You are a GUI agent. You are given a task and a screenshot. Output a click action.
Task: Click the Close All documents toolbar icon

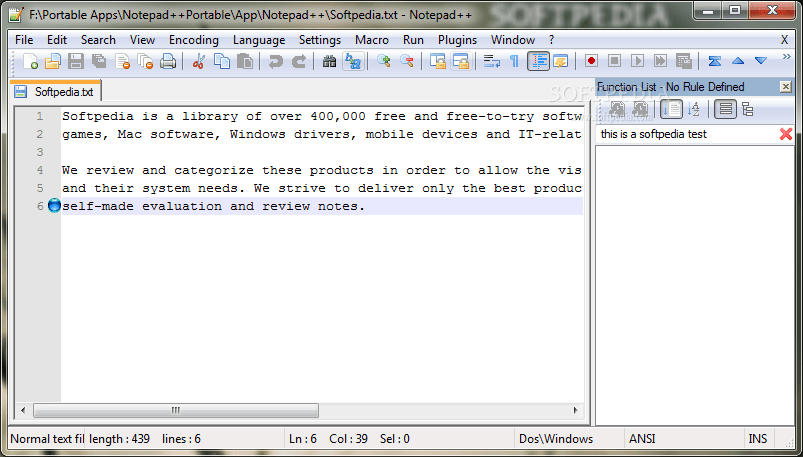(145, 61)
